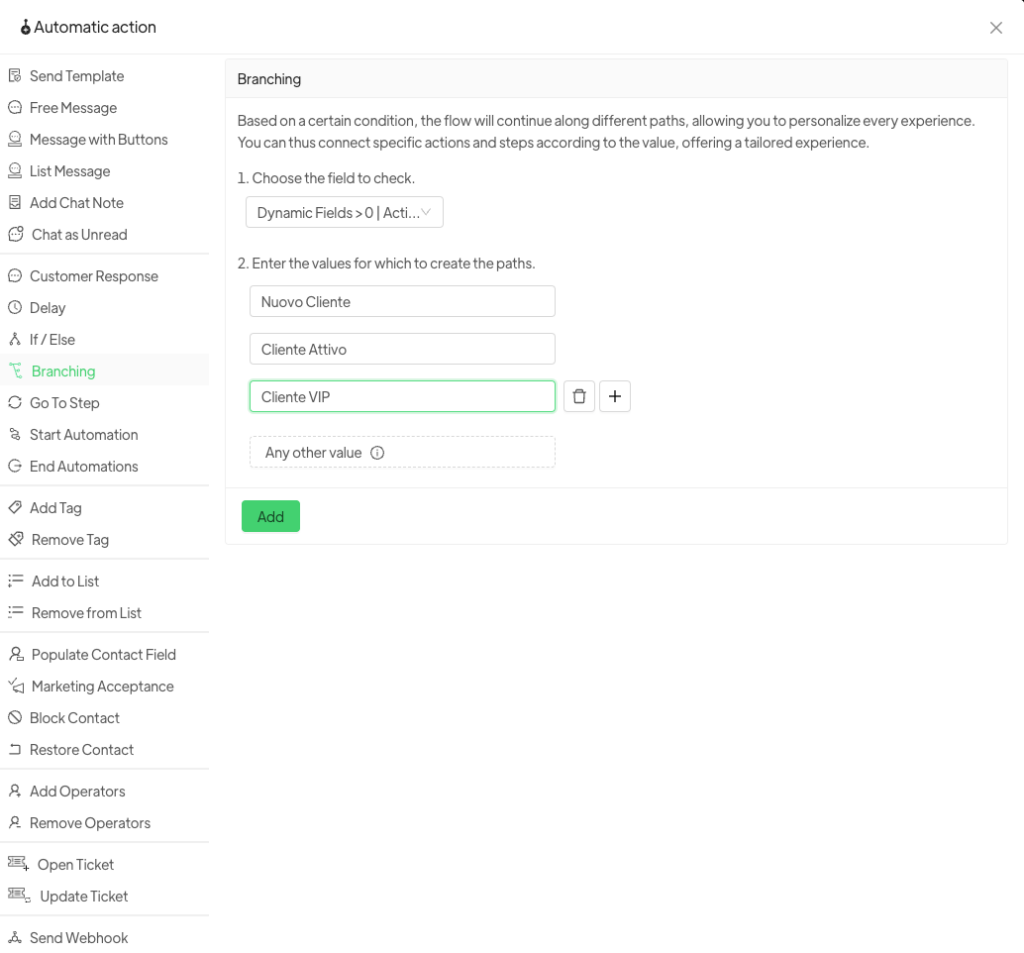Select If / Else action

click(52, 340)
